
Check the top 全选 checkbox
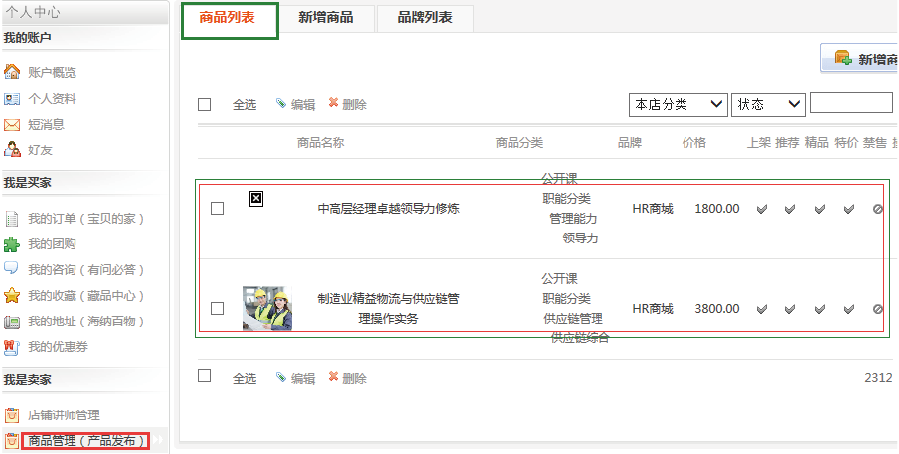tap(205, 104)
